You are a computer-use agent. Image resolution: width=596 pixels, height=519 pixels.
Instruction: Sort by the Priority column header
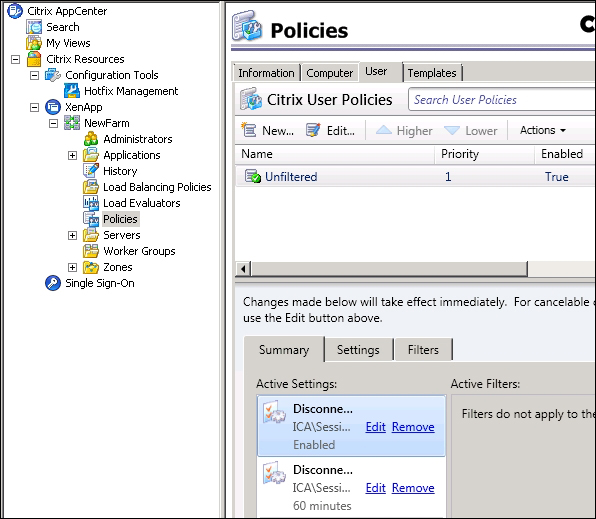[x=485, y=154]
